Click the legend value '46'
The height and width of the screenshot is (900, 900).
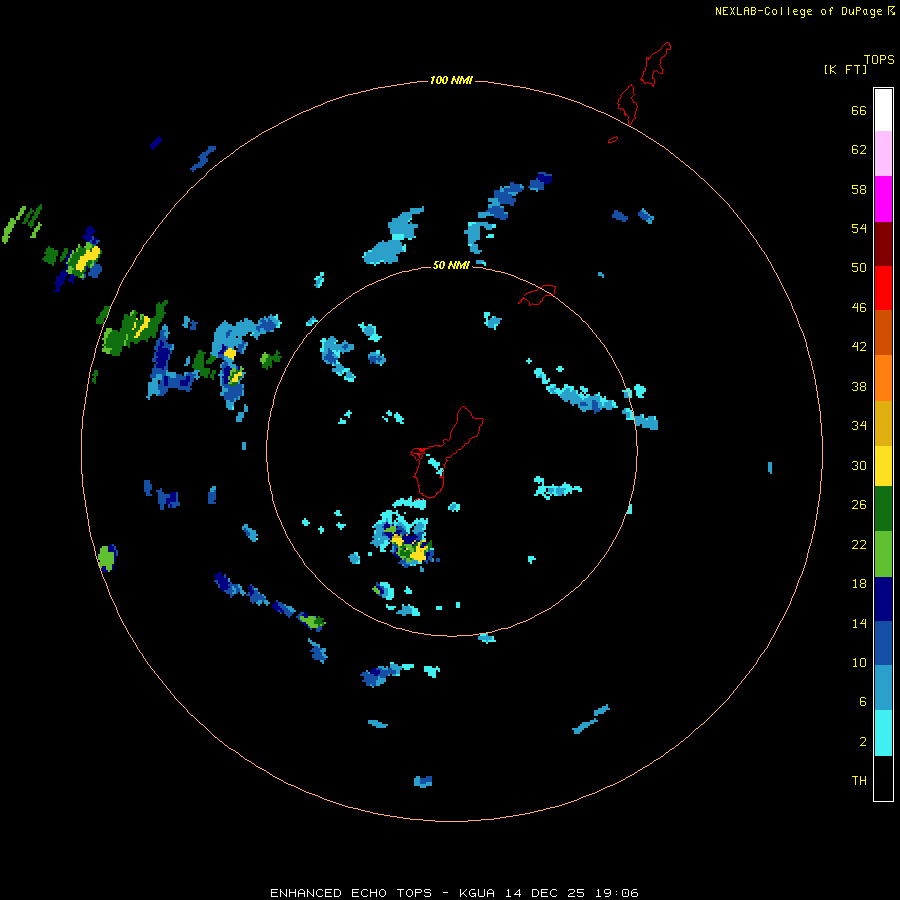pyautogui.click(x=859, y=308)
